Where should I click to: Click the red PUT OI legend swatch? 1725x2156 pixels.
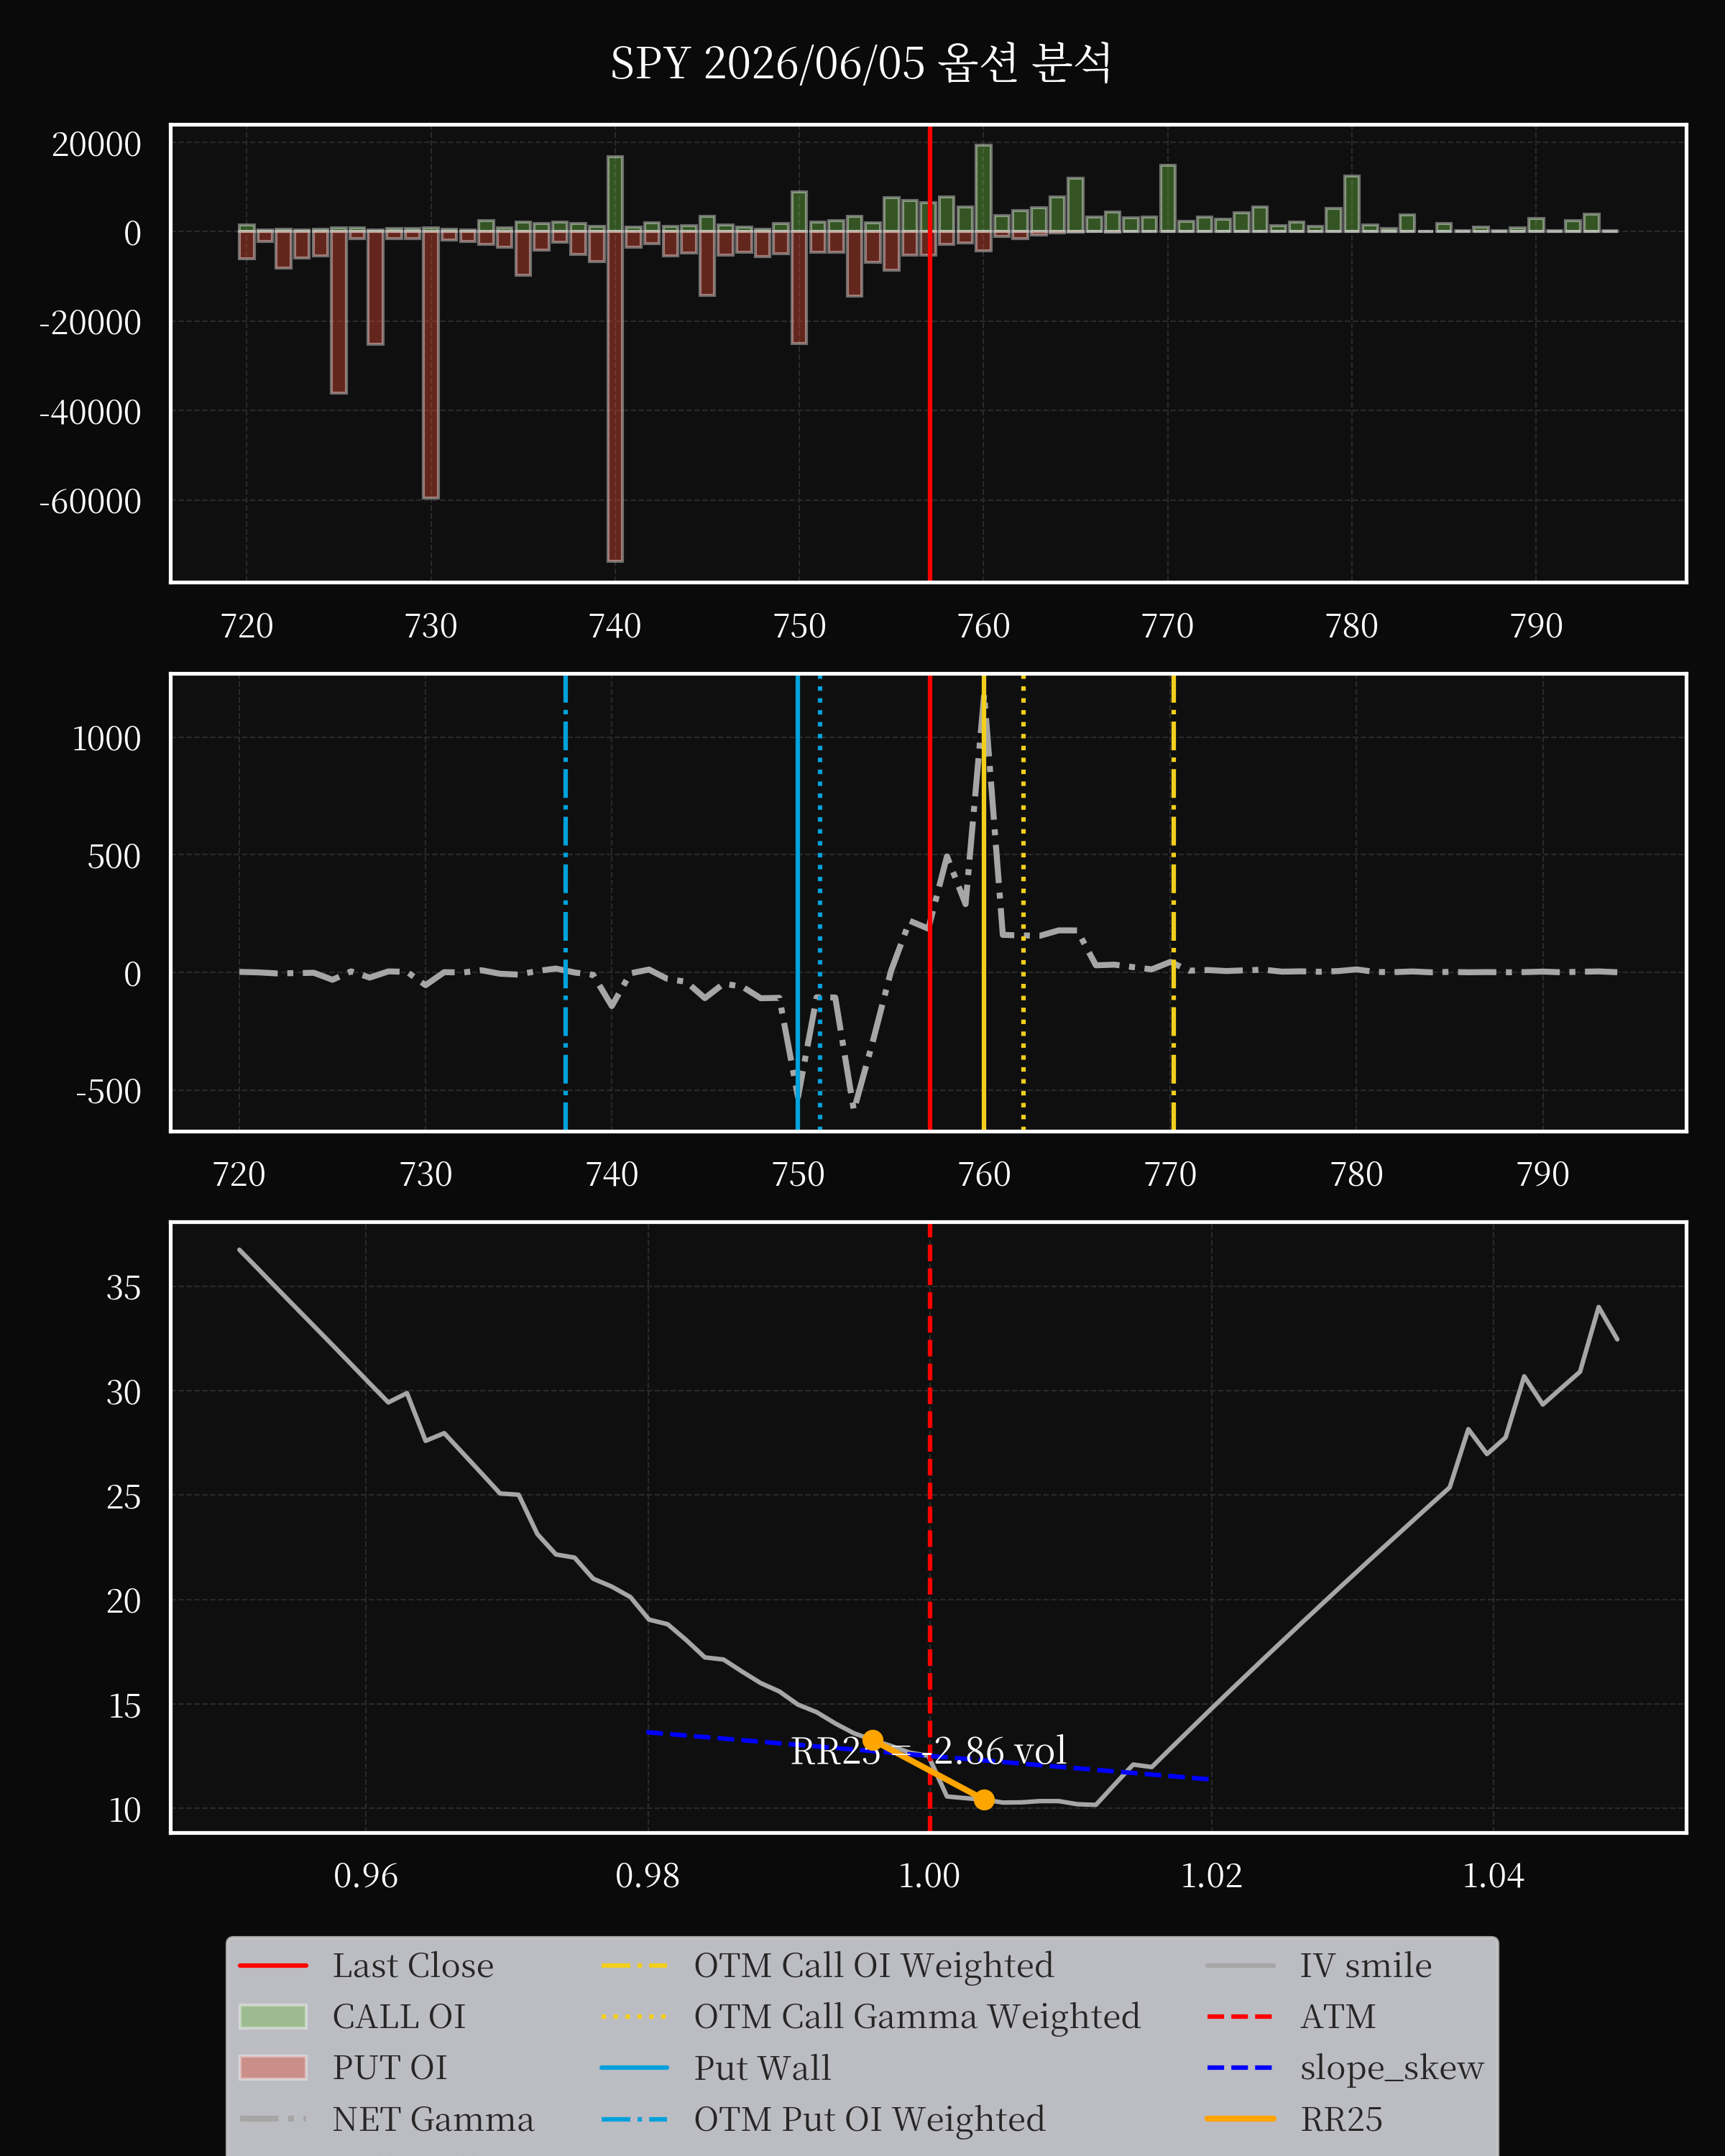273,2068
